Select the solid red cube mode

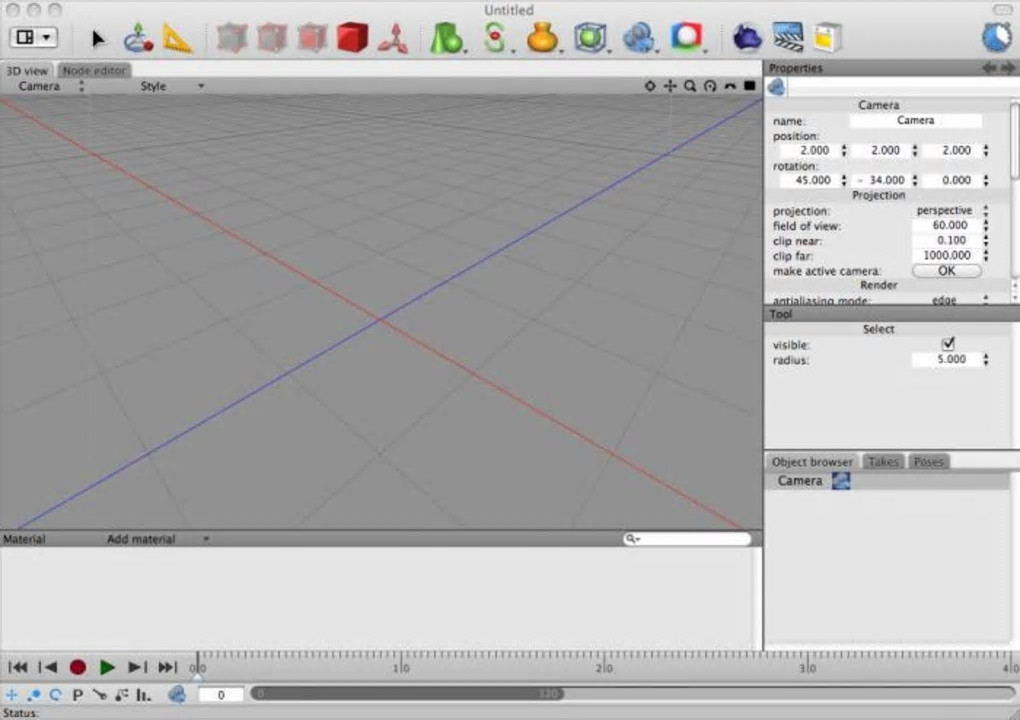pos(352,39)
